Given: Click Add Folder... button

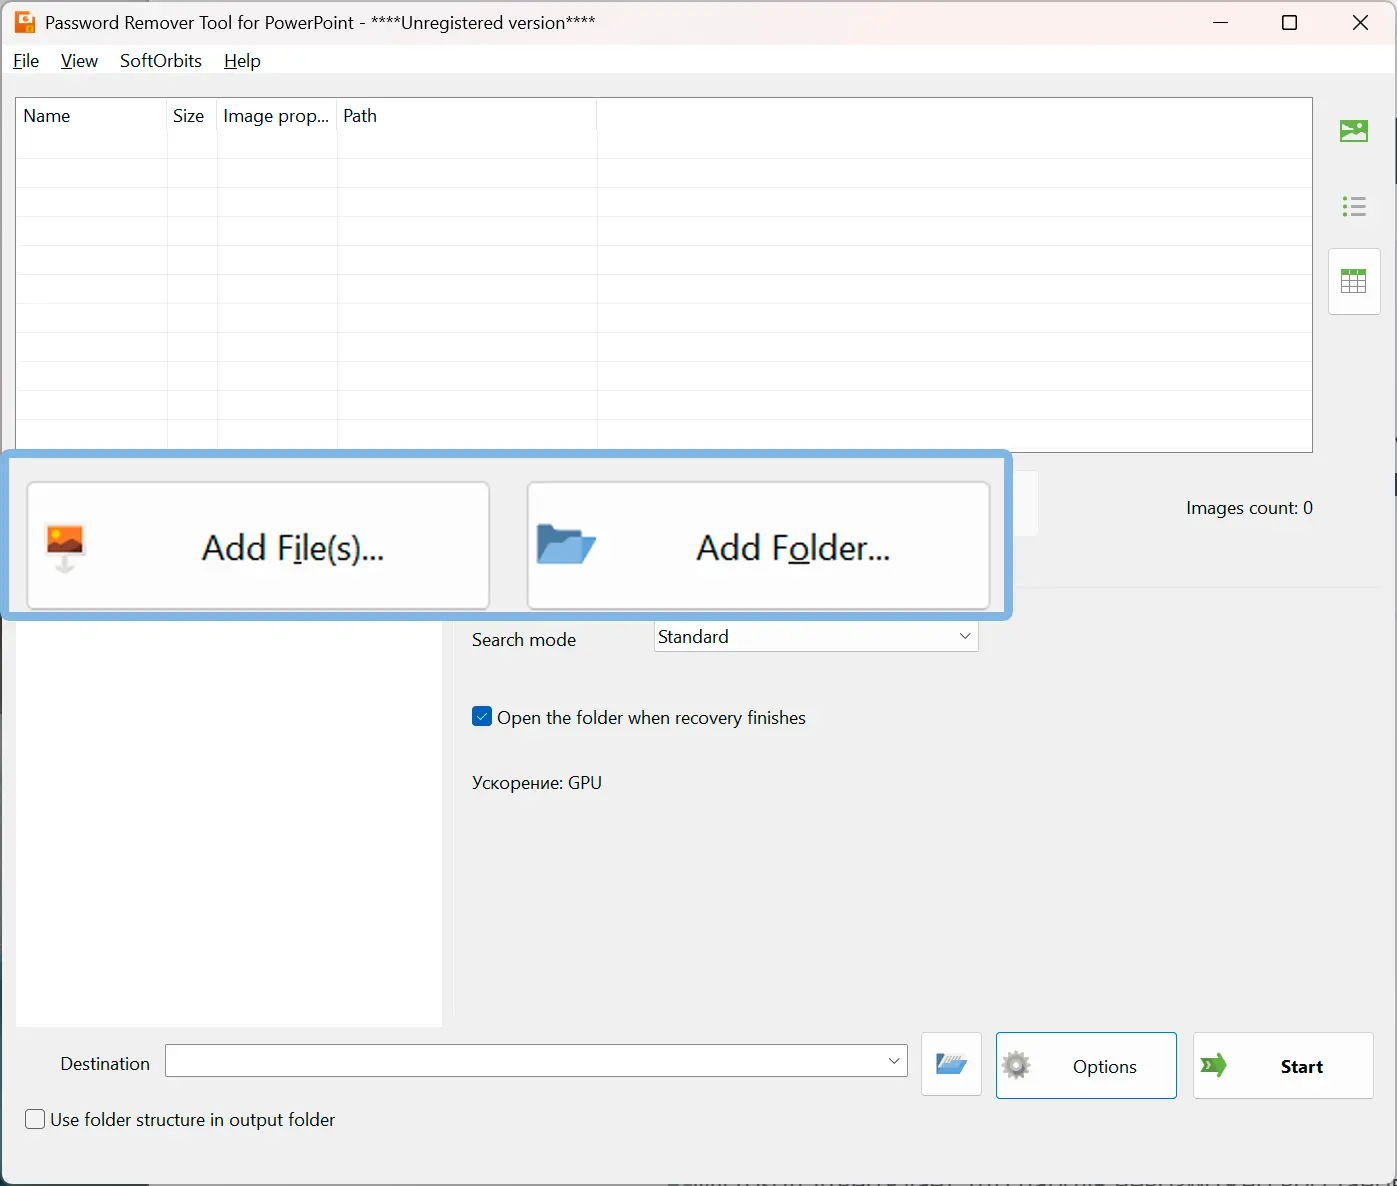Looking at the screenshot, I should pyautogui.click(x=758, y=546).
